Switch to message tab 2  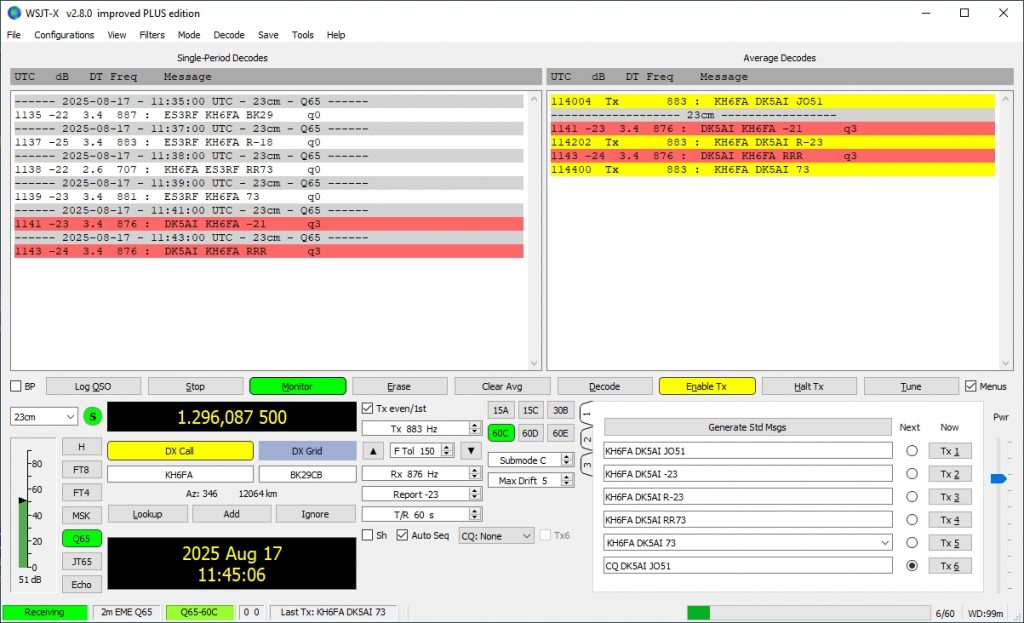point(586,437)
